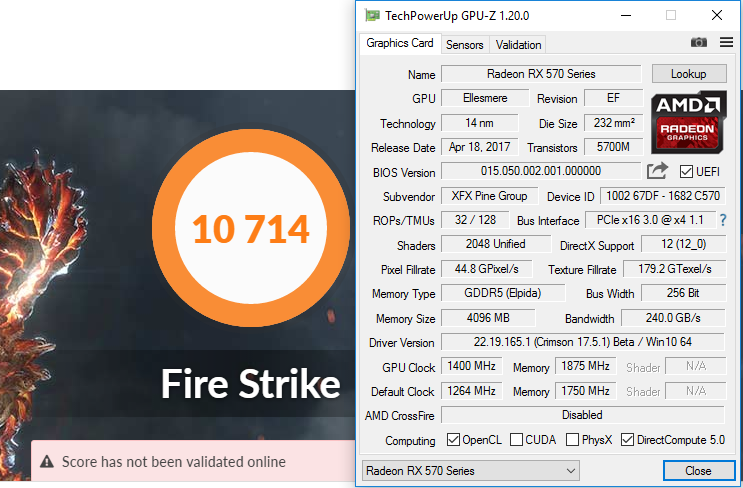This screenshot has width=743, height=488.
Task: Toggle the OpenCL checkbox
Action: tap(453, 440)
